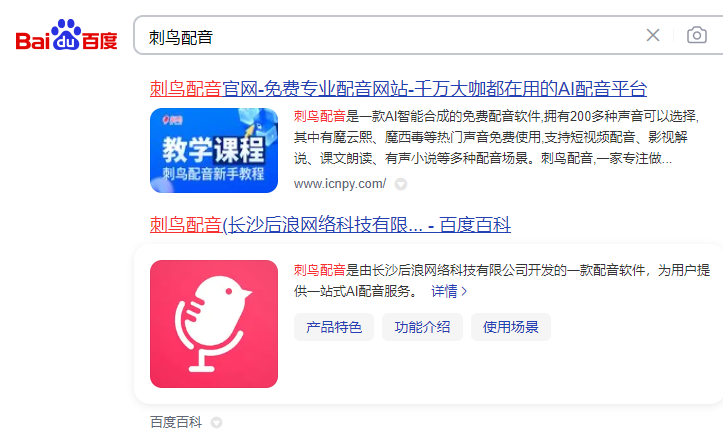Click the Baidu paw logo
This screenshot has width=723, height=441.
click(x=66, y=34)
